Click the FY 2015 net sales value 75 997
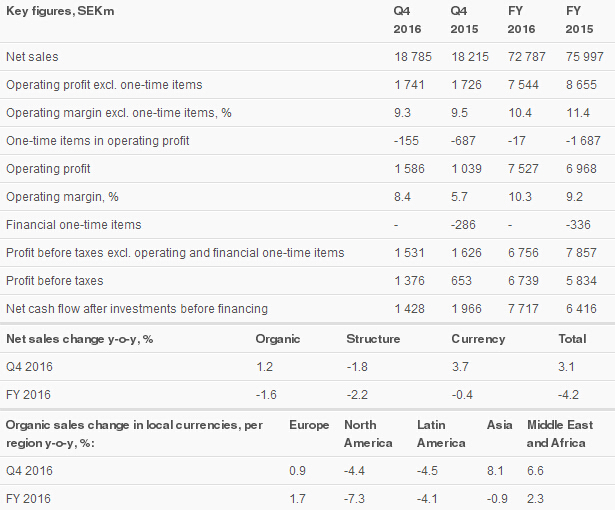615x510 pixels. pos(585,57)
